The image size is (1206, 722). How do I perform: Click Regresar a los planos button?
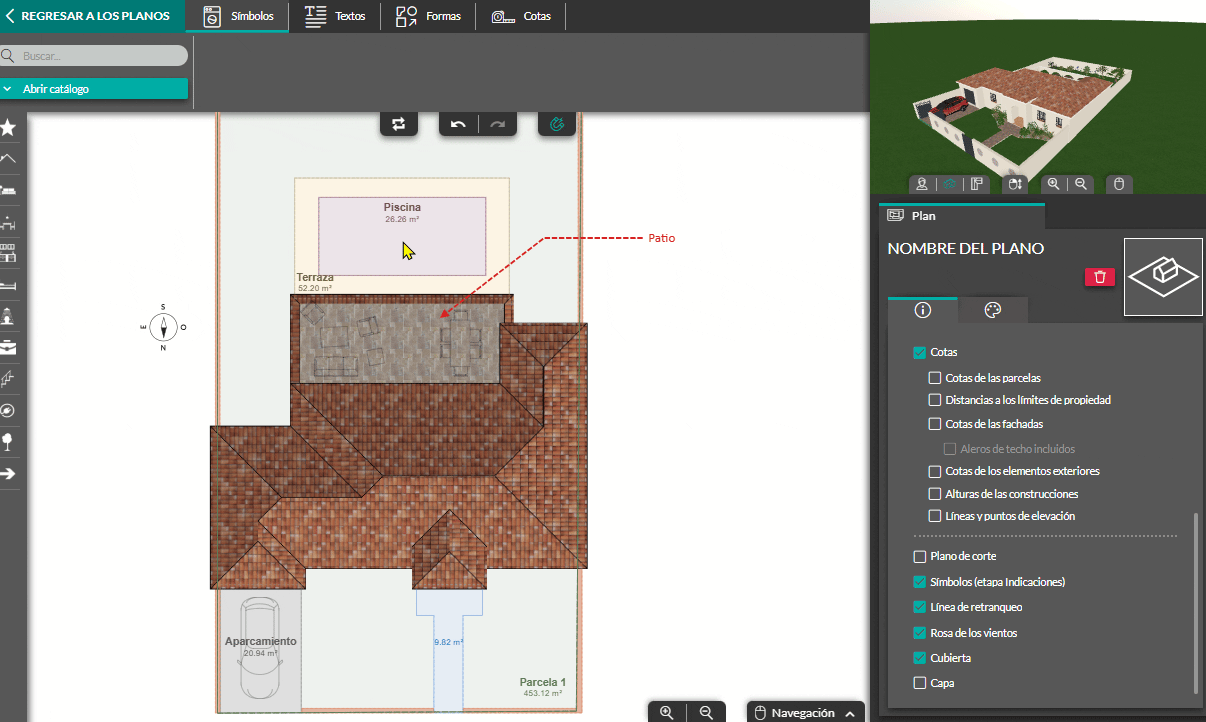tap(92, 16)
